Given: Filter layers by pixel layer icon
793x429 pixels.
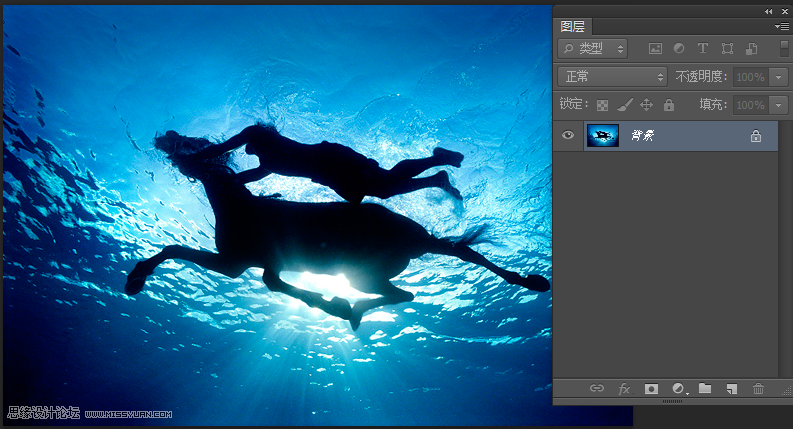Looking at the screenshot, I should 656,48.
